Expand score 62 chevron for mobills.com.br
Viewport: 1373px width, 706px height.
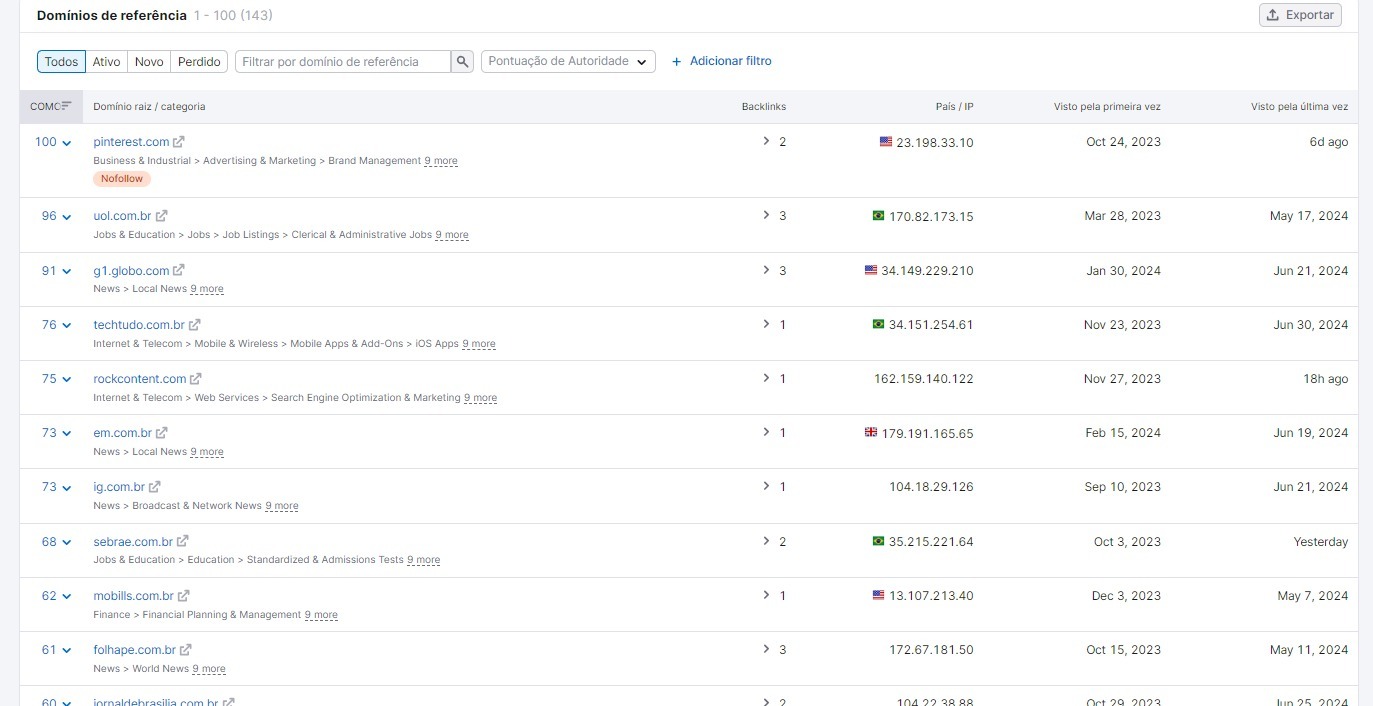pyautogui.click(x=67, y=597)
